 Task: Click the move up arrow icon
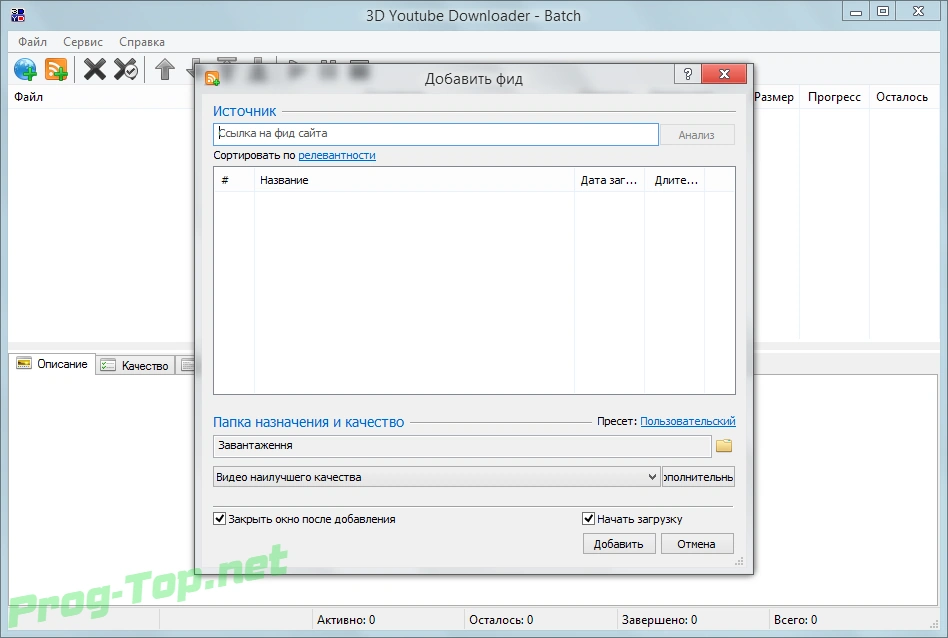pyautogui.click(x=164, y=70)
